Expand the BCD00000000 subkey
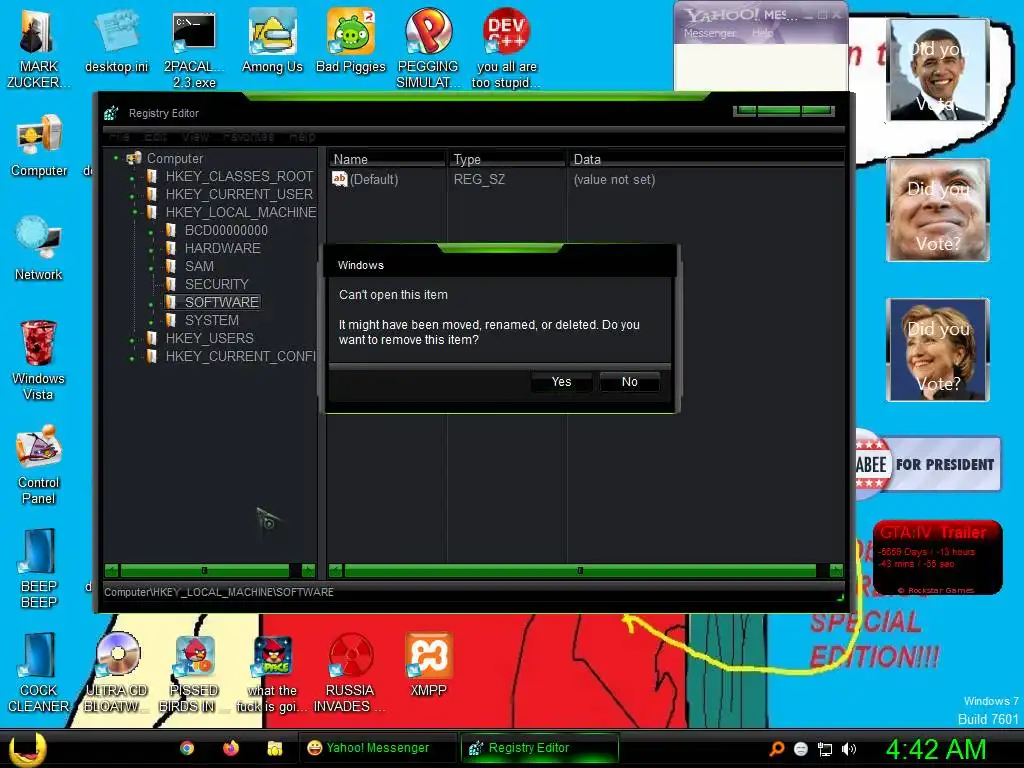The height and width of the screenshot is (768, 1024). coord(152,232)
